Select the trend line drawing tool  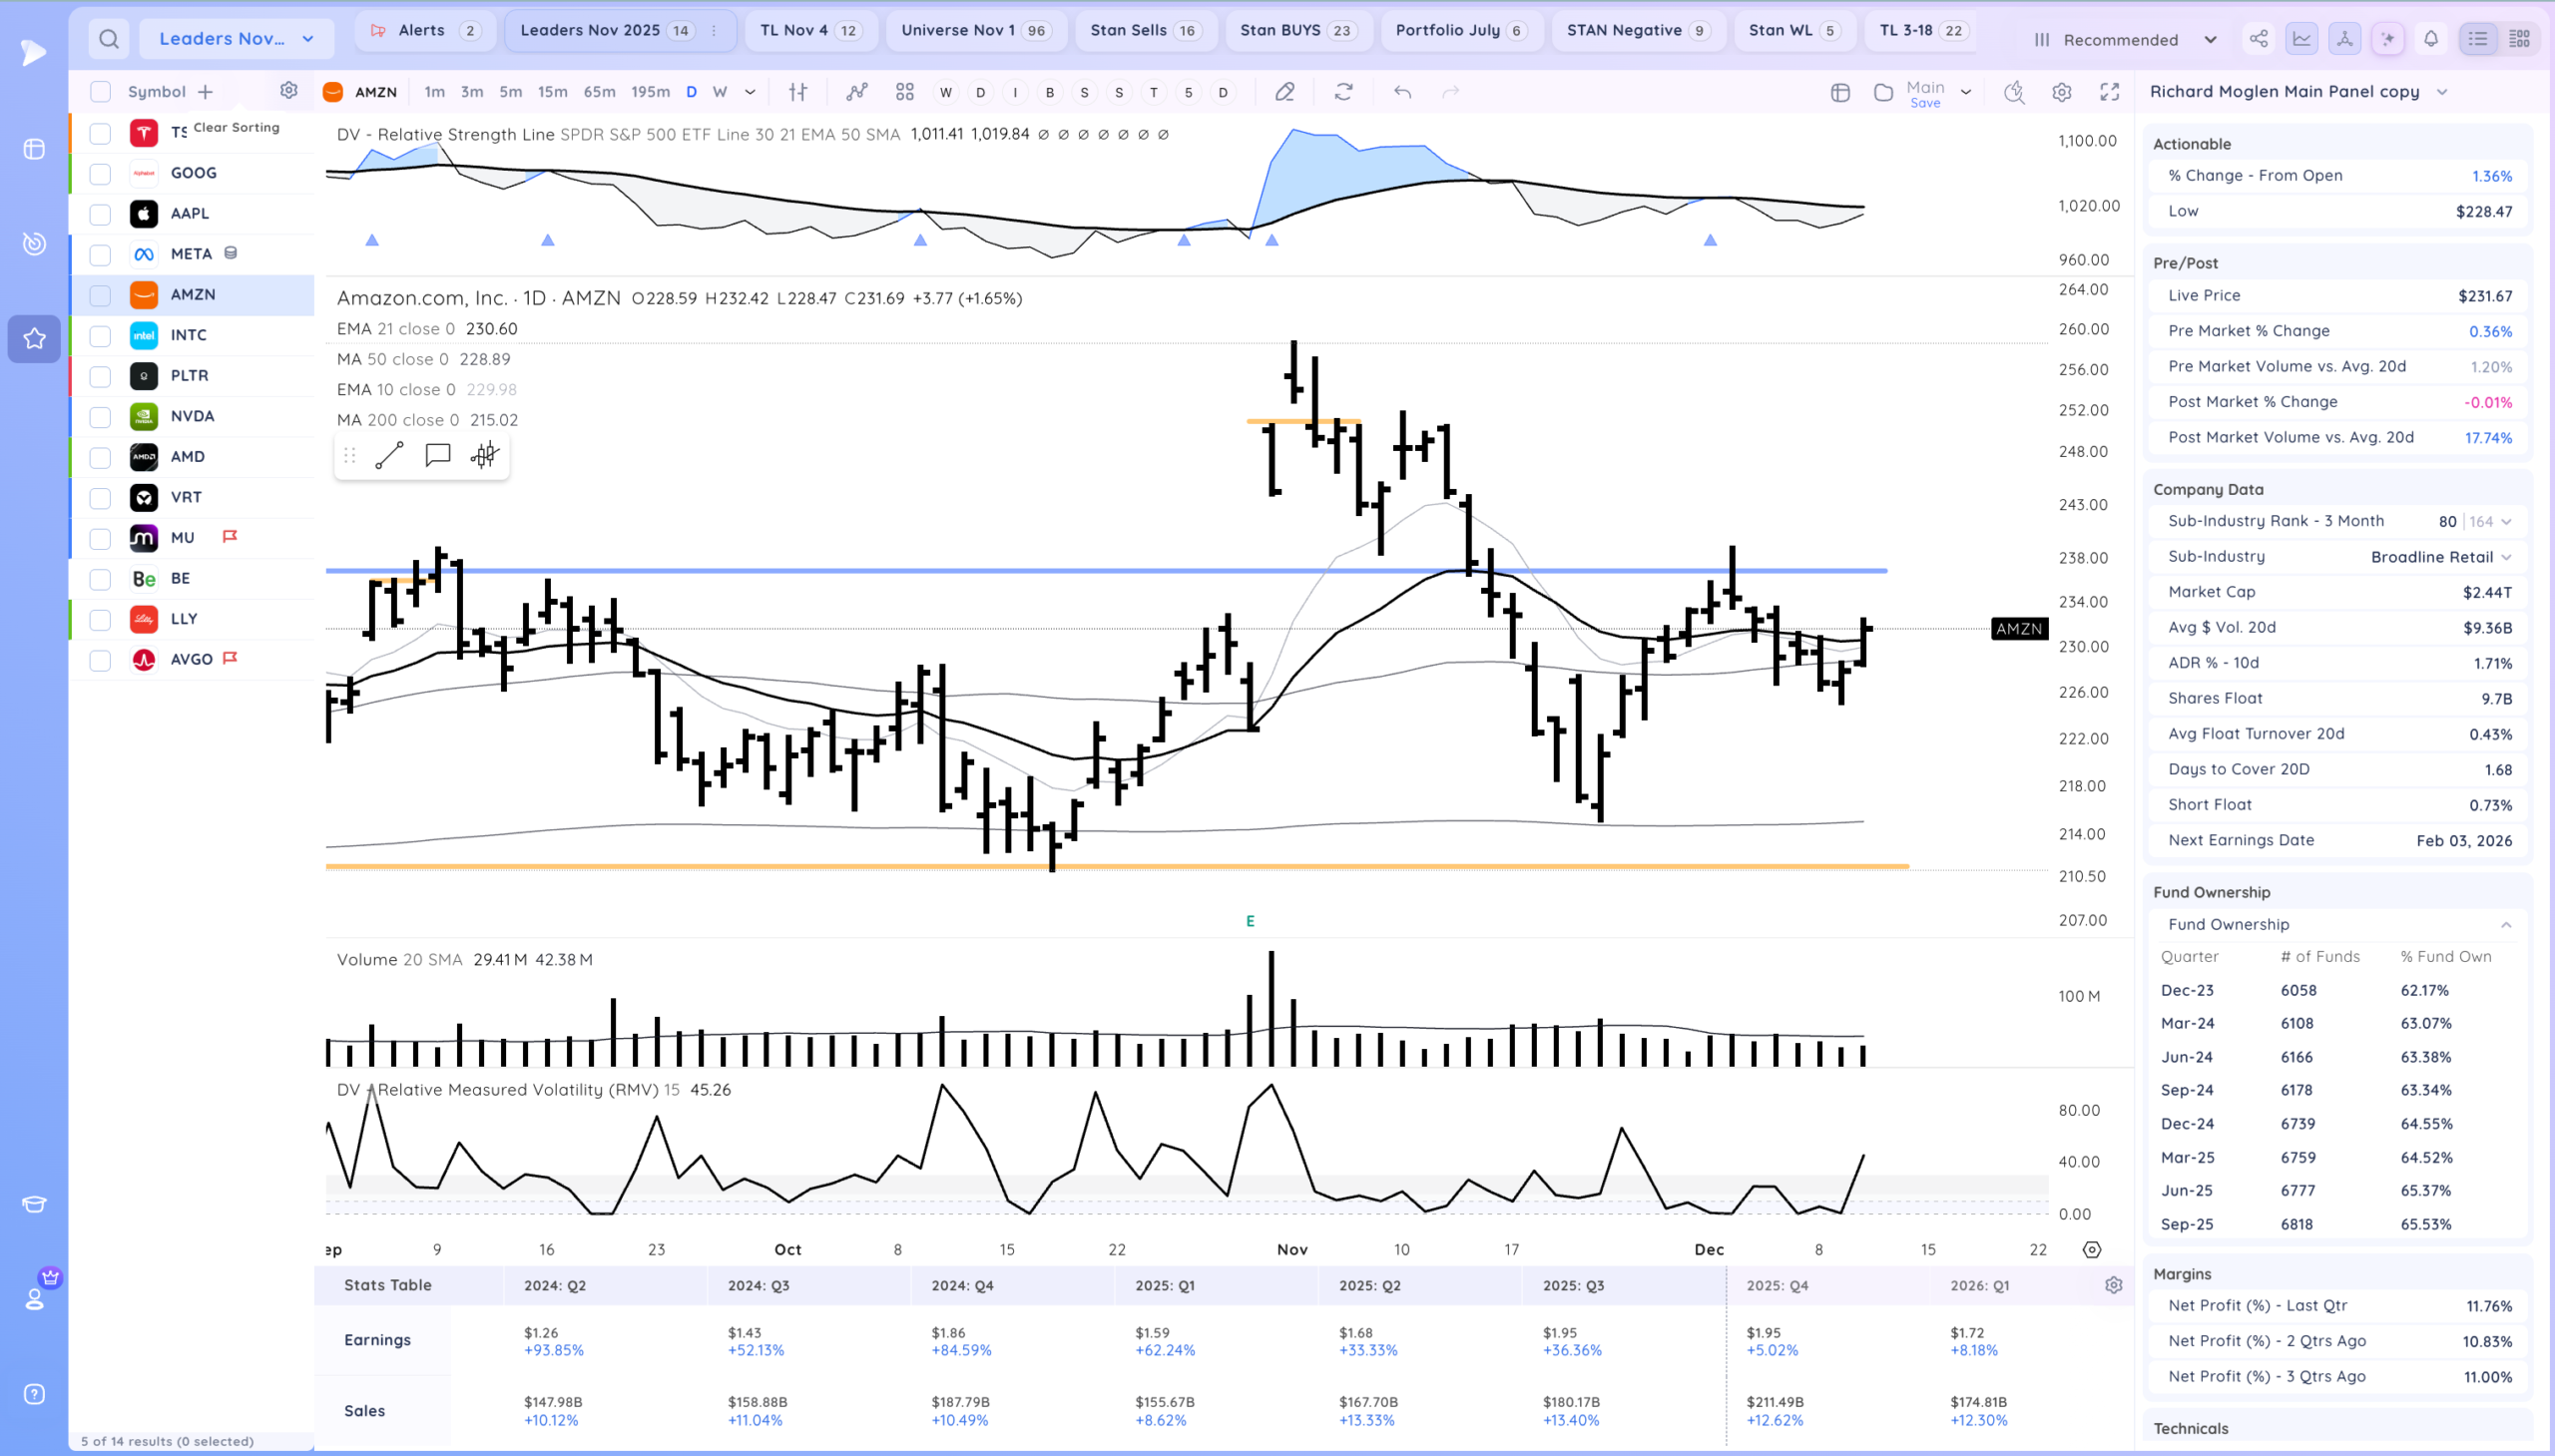pos(389,456)
